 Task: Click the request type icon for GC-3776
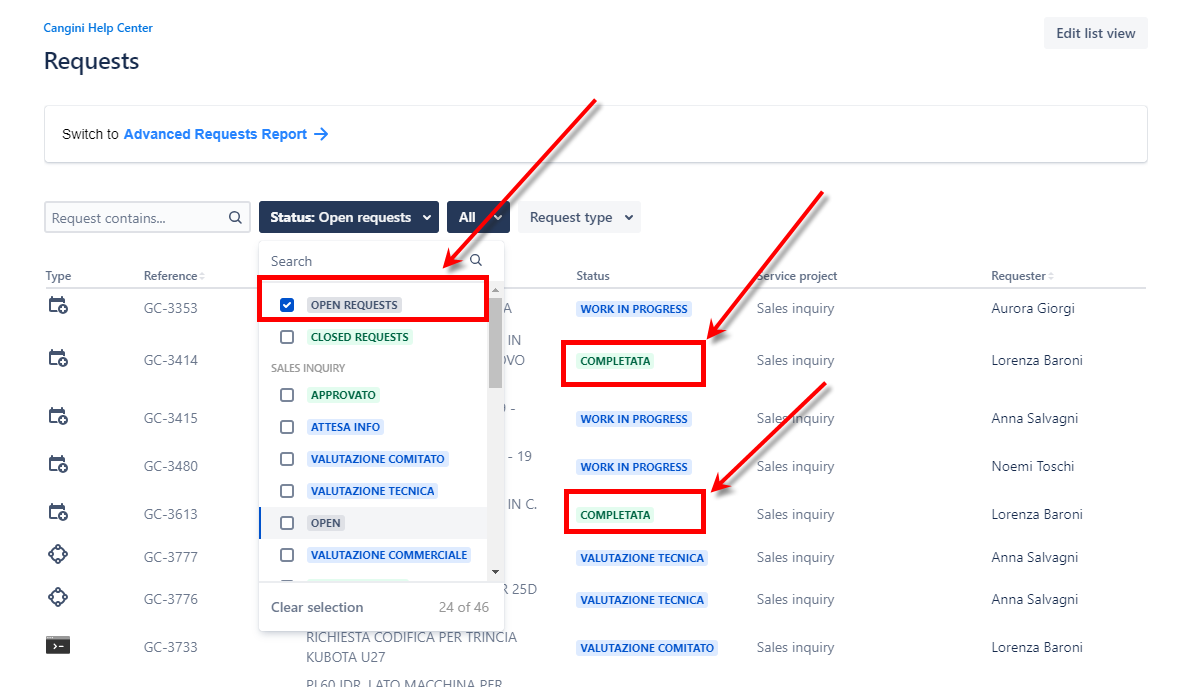tap(58, 598)
